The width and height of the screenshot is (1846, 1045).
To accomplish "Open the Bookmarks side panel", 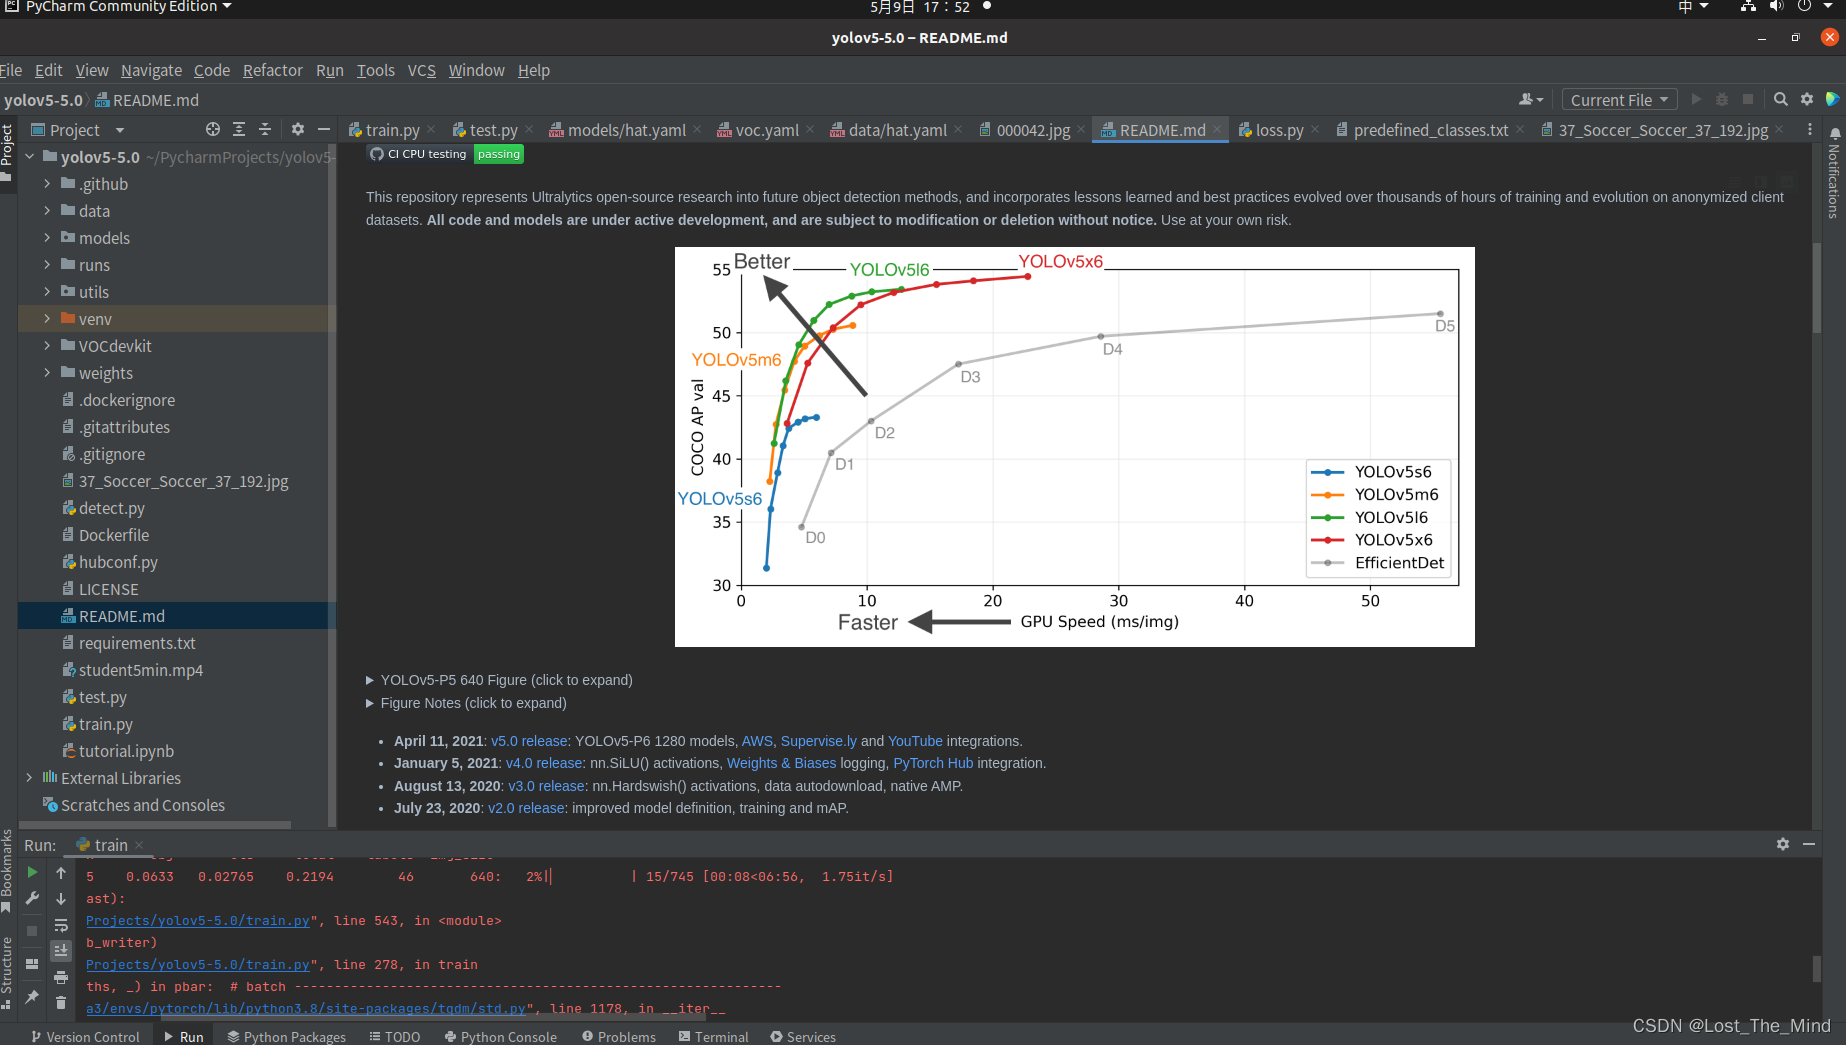I will (7, 870).
